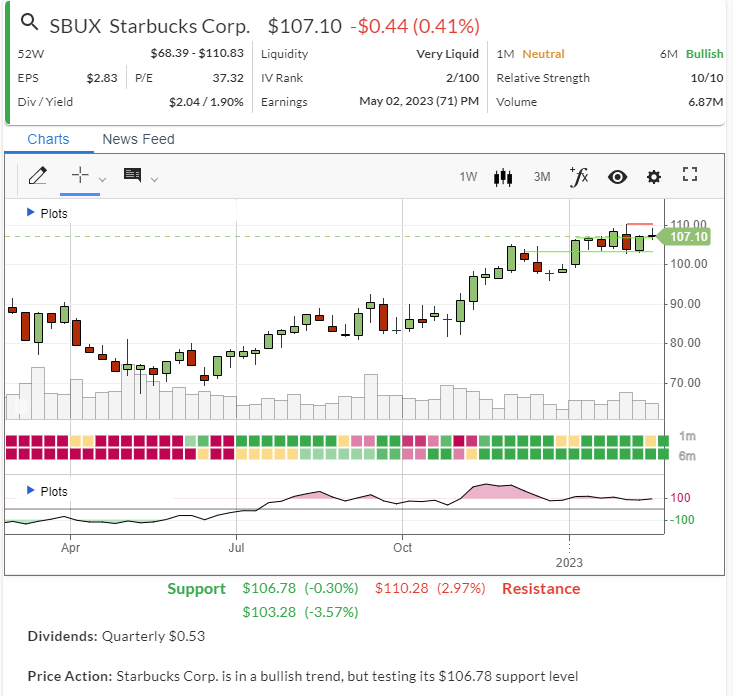Click the 1m trend color strip label
The width and height of the screenshot is (733, 696).
pos(687,436)
